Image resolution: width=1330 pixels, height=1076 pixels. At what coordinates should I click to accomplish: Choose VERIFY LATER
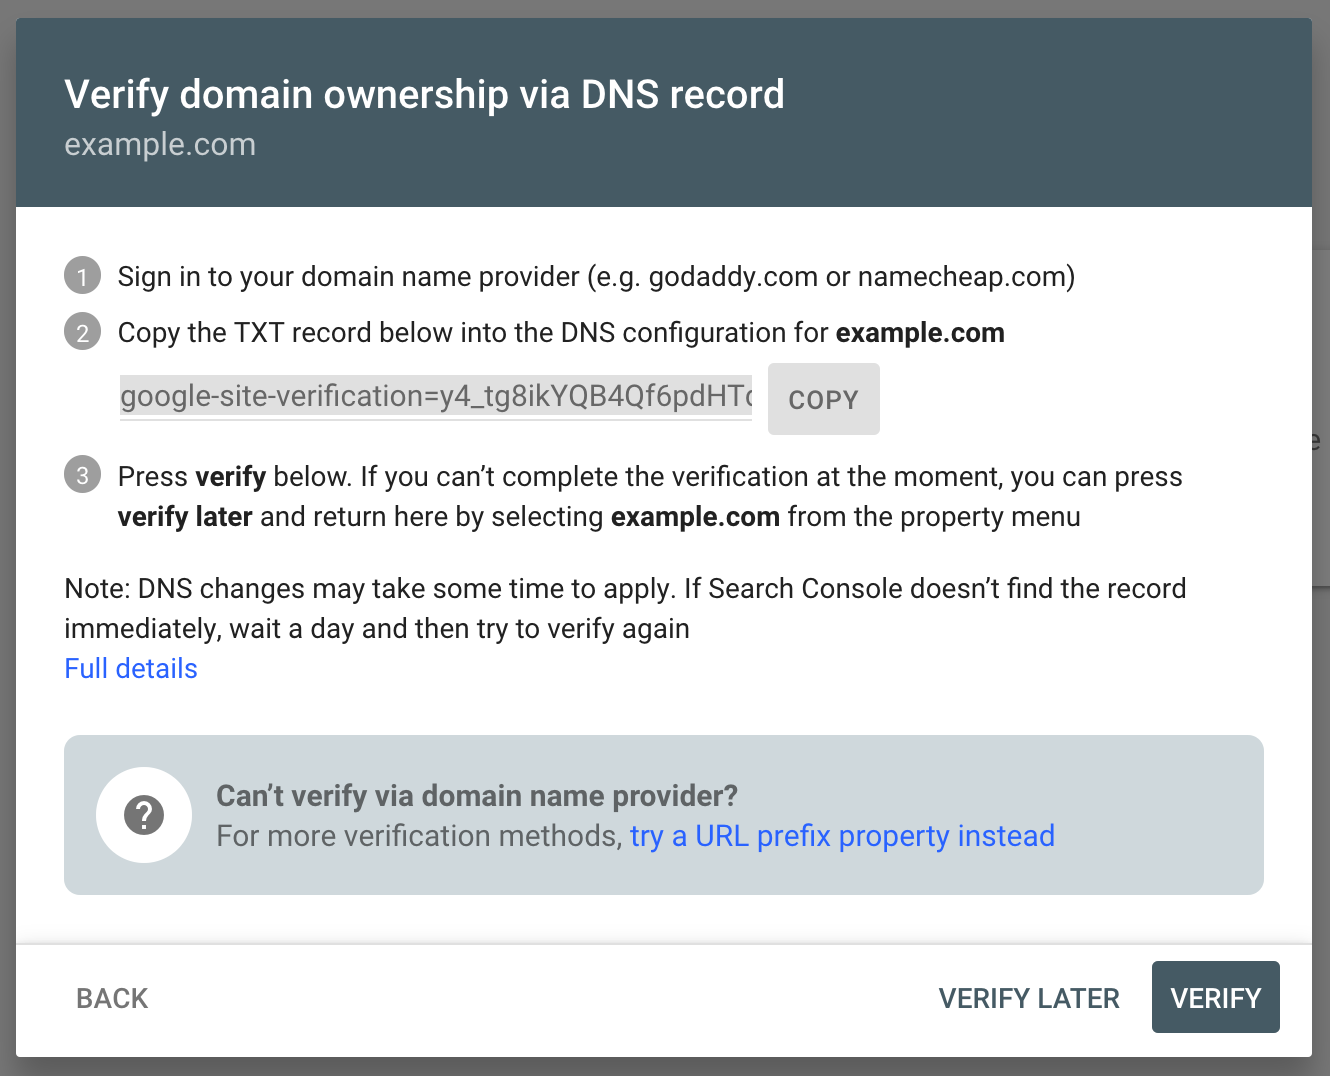1029,998
